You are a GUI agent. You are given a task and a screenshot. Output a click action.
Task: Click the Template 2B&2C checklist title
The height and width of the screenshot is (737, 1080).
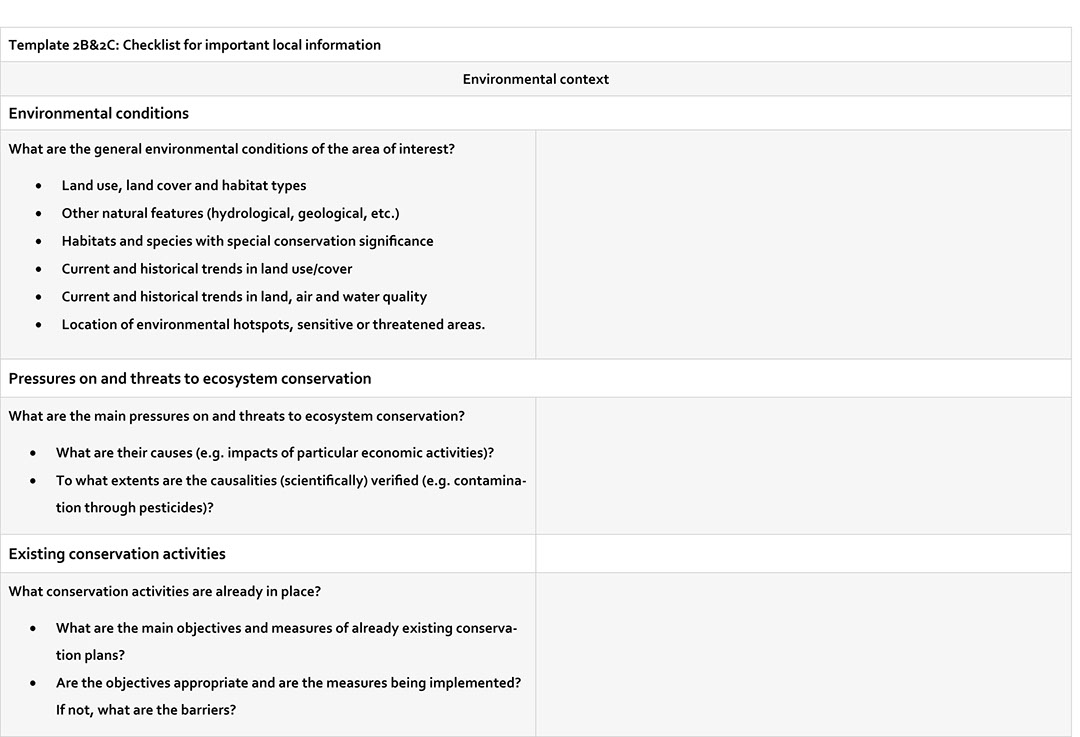pyautogui.click(x=195, y=45)
